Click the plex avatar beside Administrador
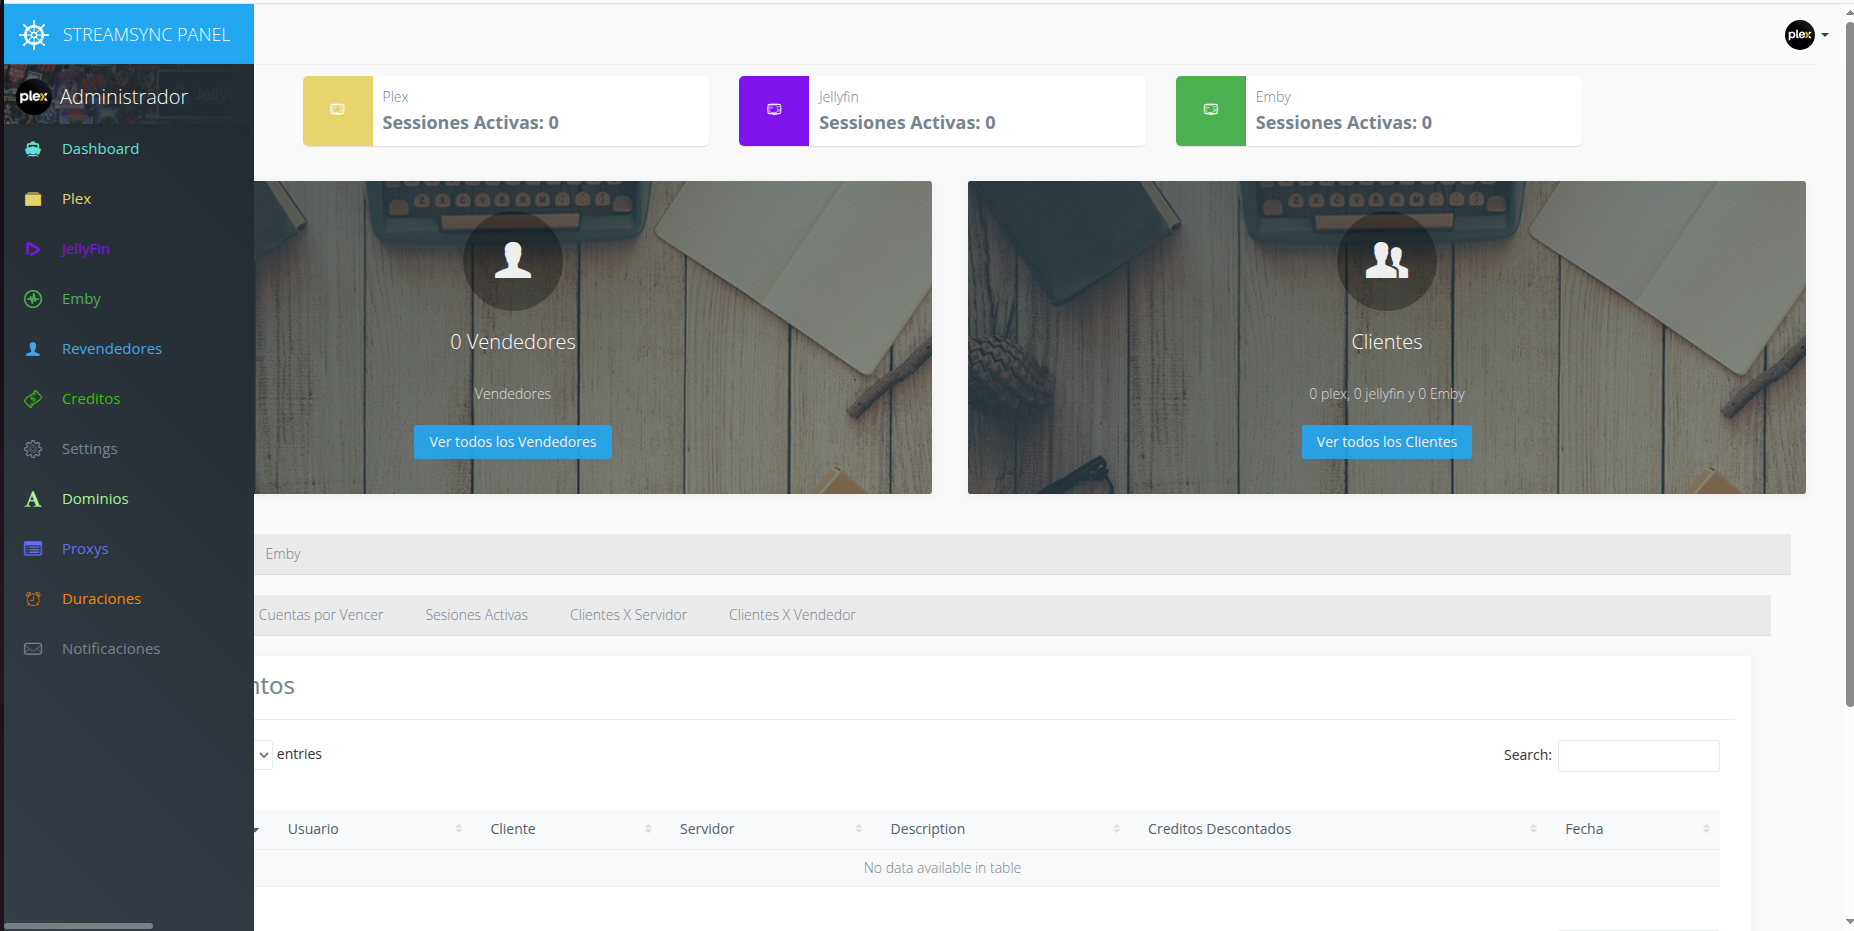 tap(33, 97)
